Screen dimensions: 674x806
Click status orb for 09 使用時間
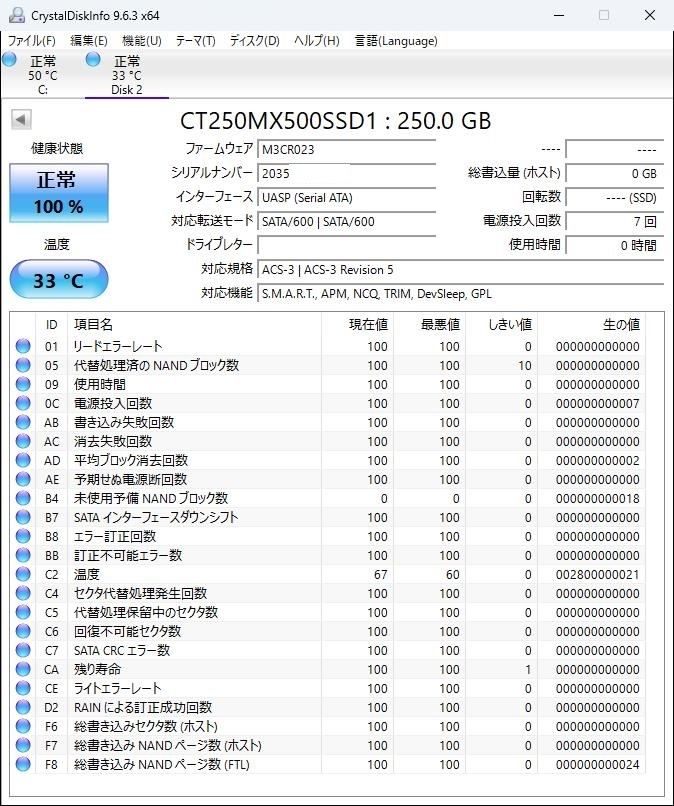[x=23, y=384]
